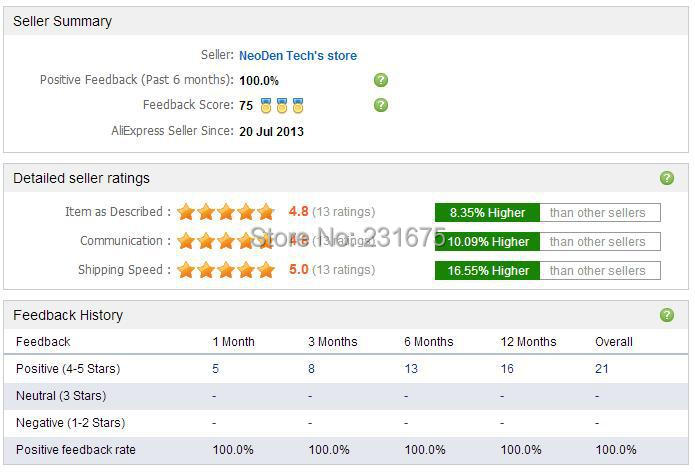Open NeoDen Tech's store link
Image resolution: width=695 pixels, height=473 pixels.
pos(298,56)
